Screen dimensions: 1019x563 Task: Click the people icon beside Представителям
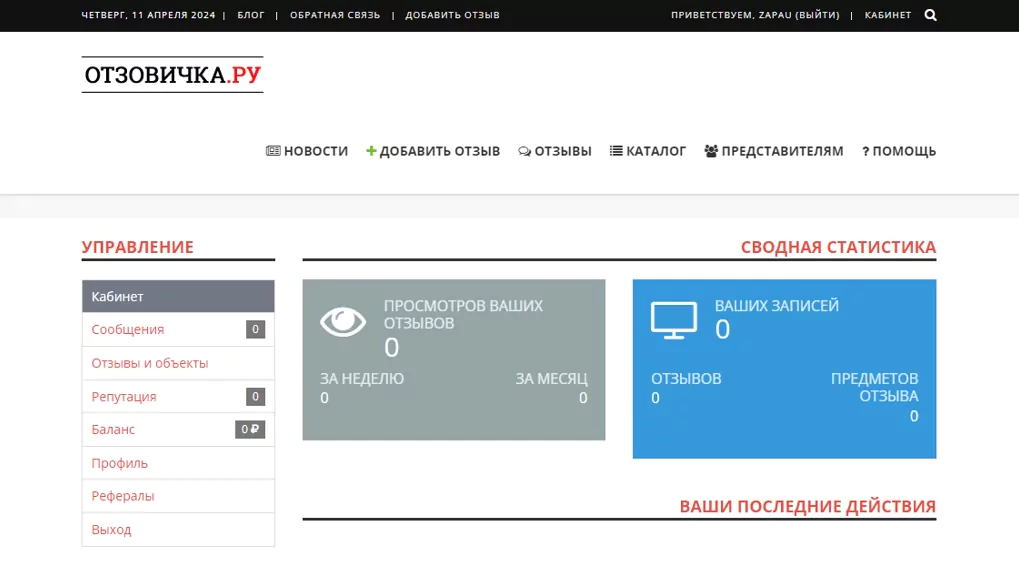[711, 151]
